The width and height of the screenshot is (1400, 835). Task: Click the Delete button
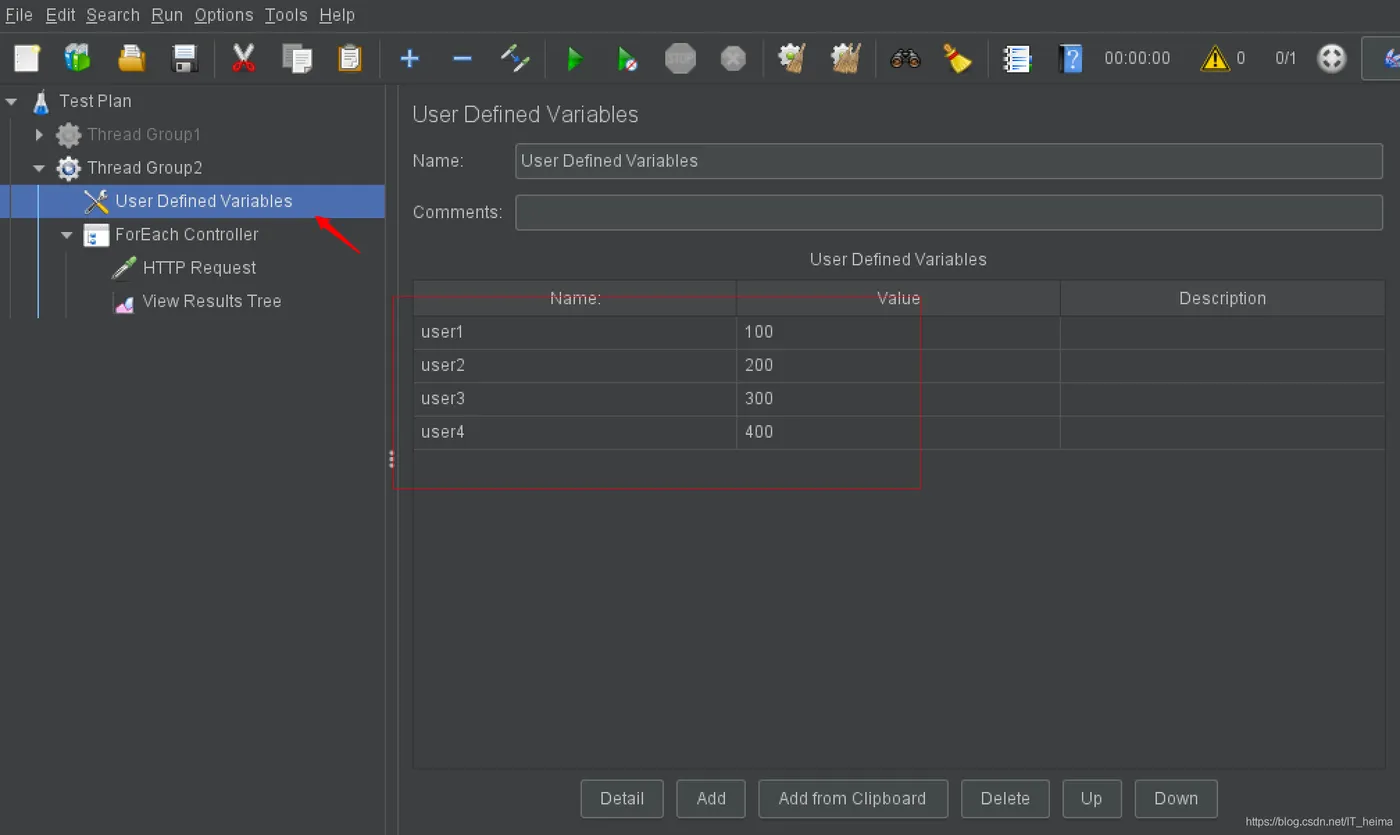click(1005, 798)
